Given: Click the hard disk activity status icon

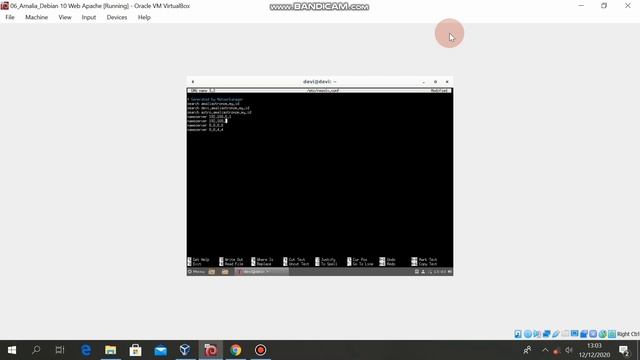Looking at the screenshot, I should coord(518,334).
